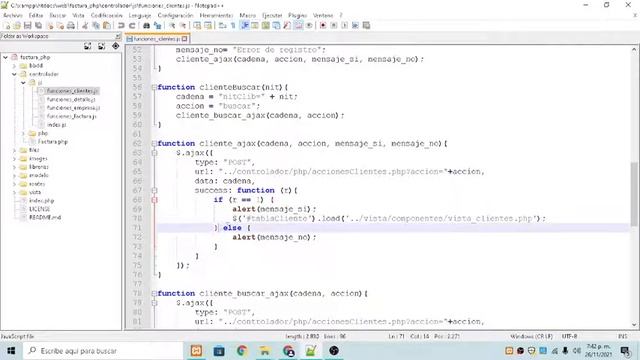Toggle file monitoring eye icon
Image resolution: width=640 pixels, height=360 pixels.
coord(309,26)
